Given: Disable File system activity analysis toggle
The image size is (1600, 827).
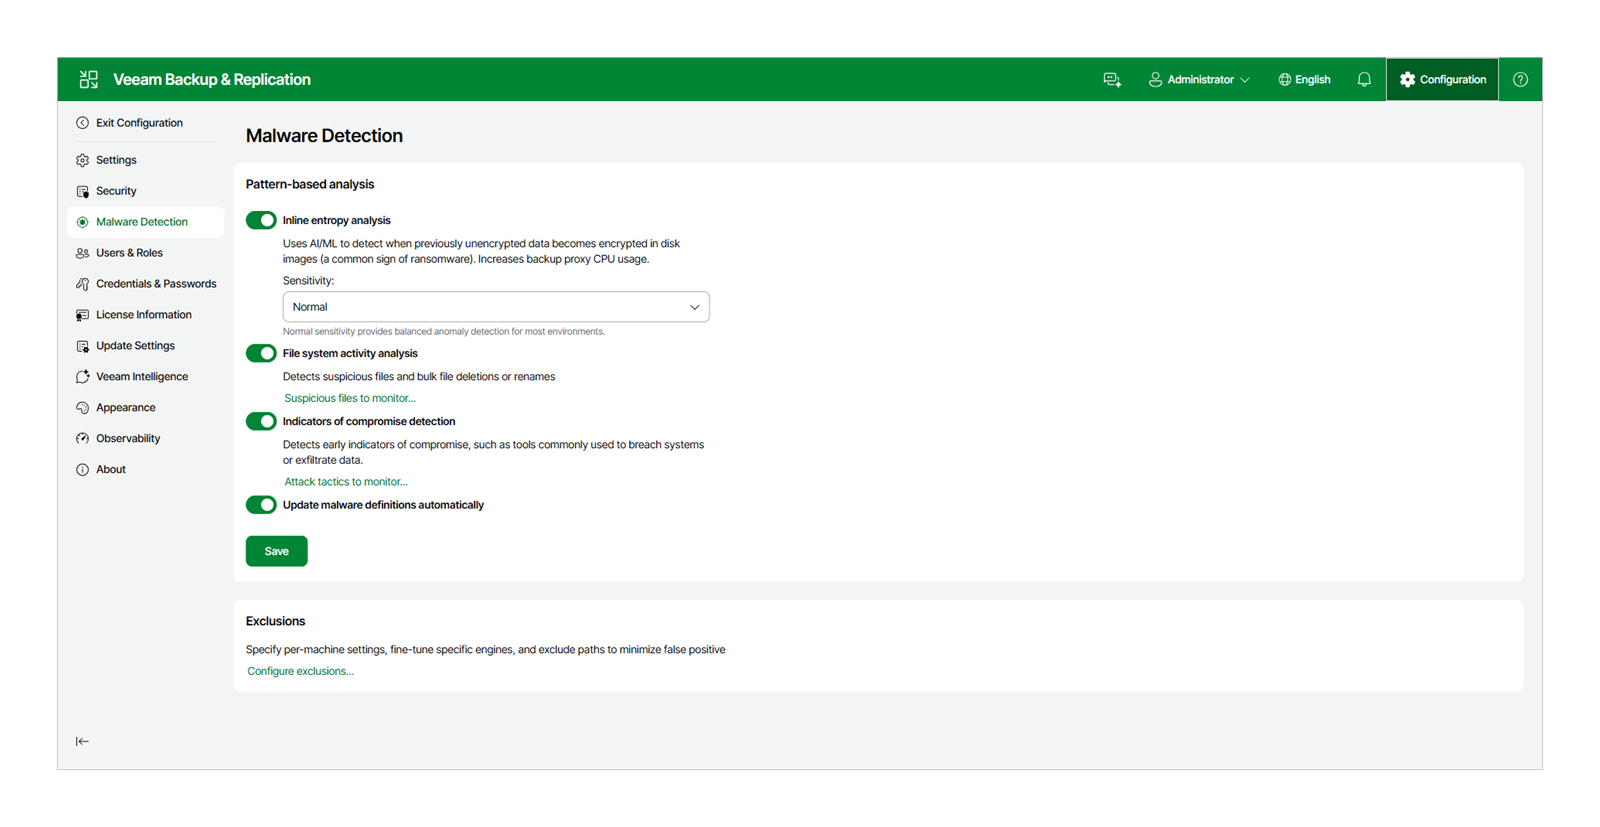Looking at the screenshot, I should (x=261, y=353).
